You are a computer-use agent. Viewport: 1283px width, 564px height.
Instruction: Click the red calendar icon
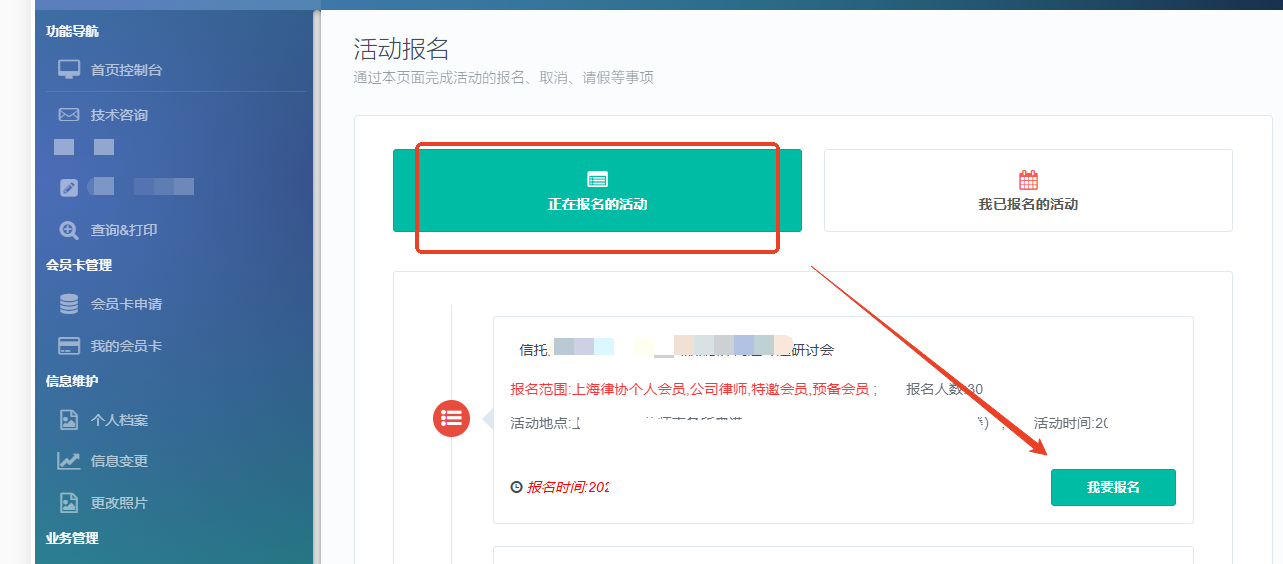(1028, 180)
